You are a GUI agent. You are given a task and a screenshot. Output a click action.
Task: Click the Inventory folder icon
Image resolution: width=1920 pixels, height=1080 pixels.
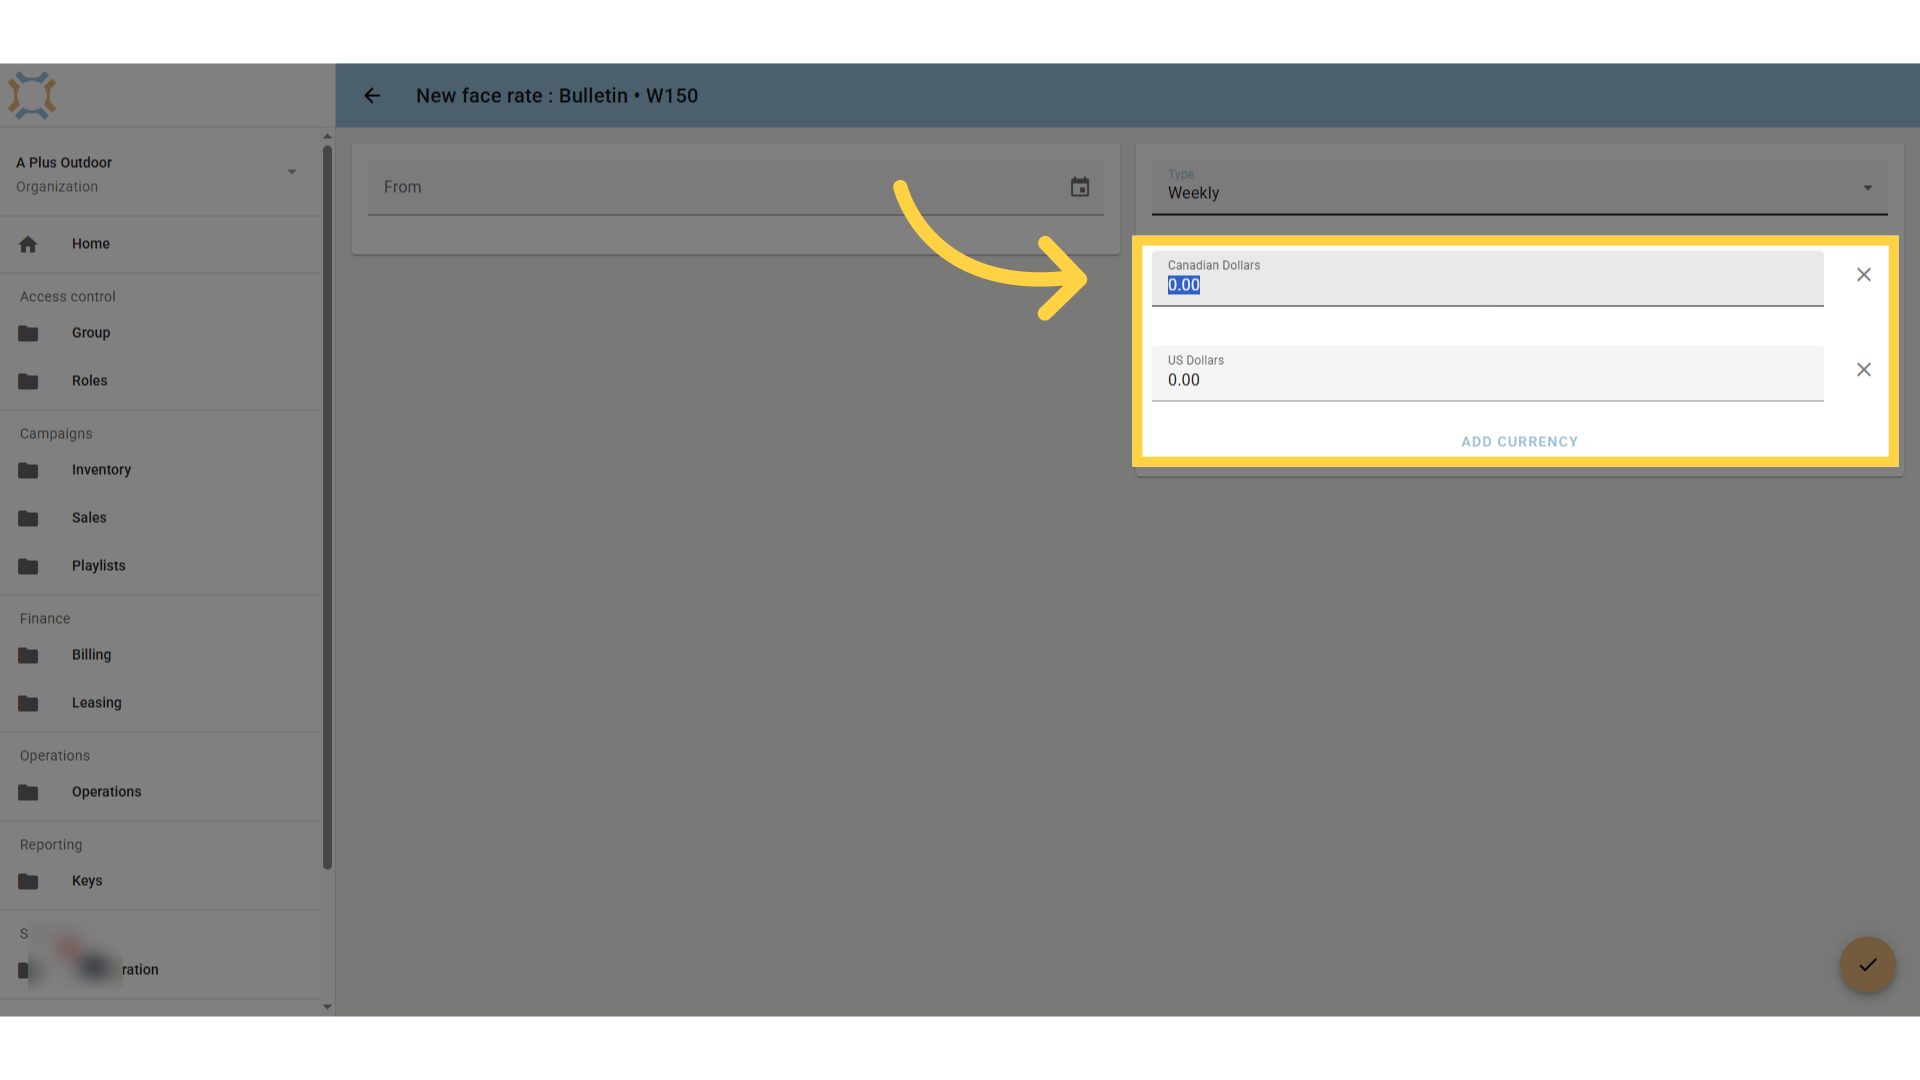pos(28,470)
